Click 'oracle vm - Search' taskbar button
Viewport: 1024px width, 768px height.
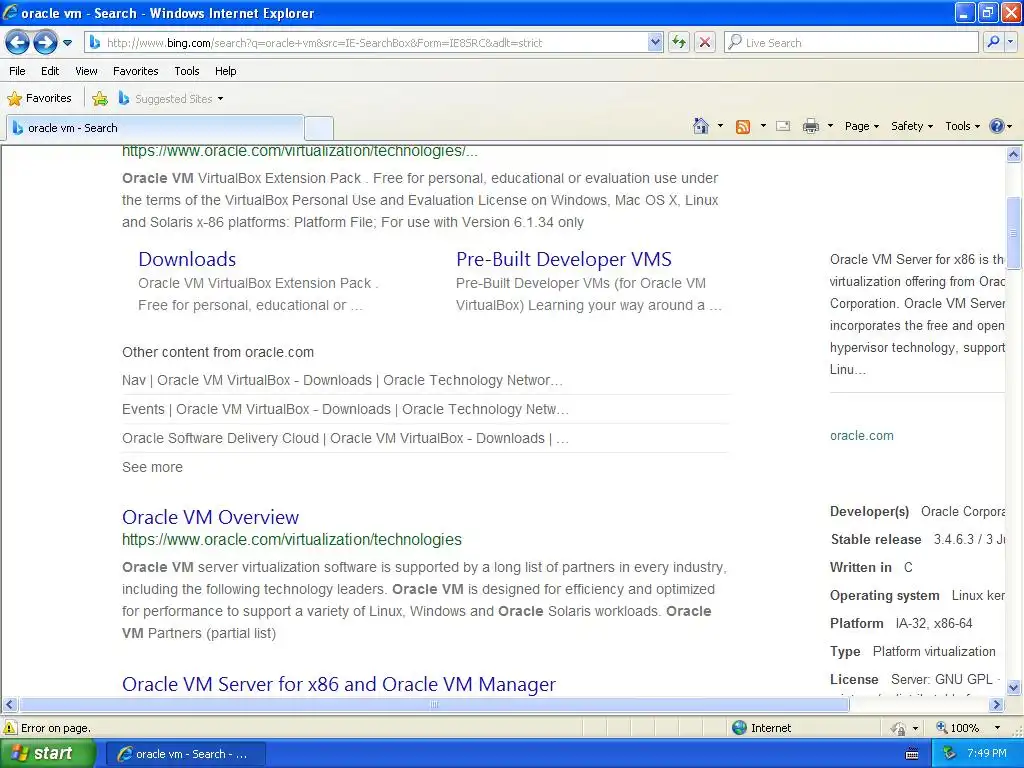(x=185, y=754)
